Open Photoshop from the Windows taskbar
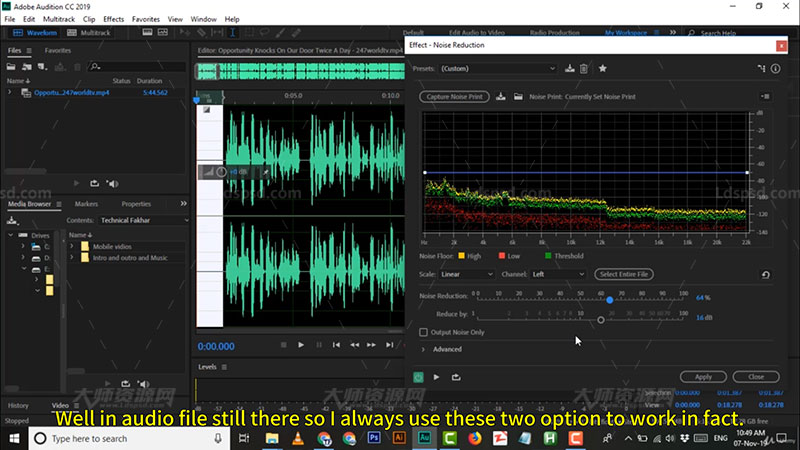 click(x=374, y=438)
